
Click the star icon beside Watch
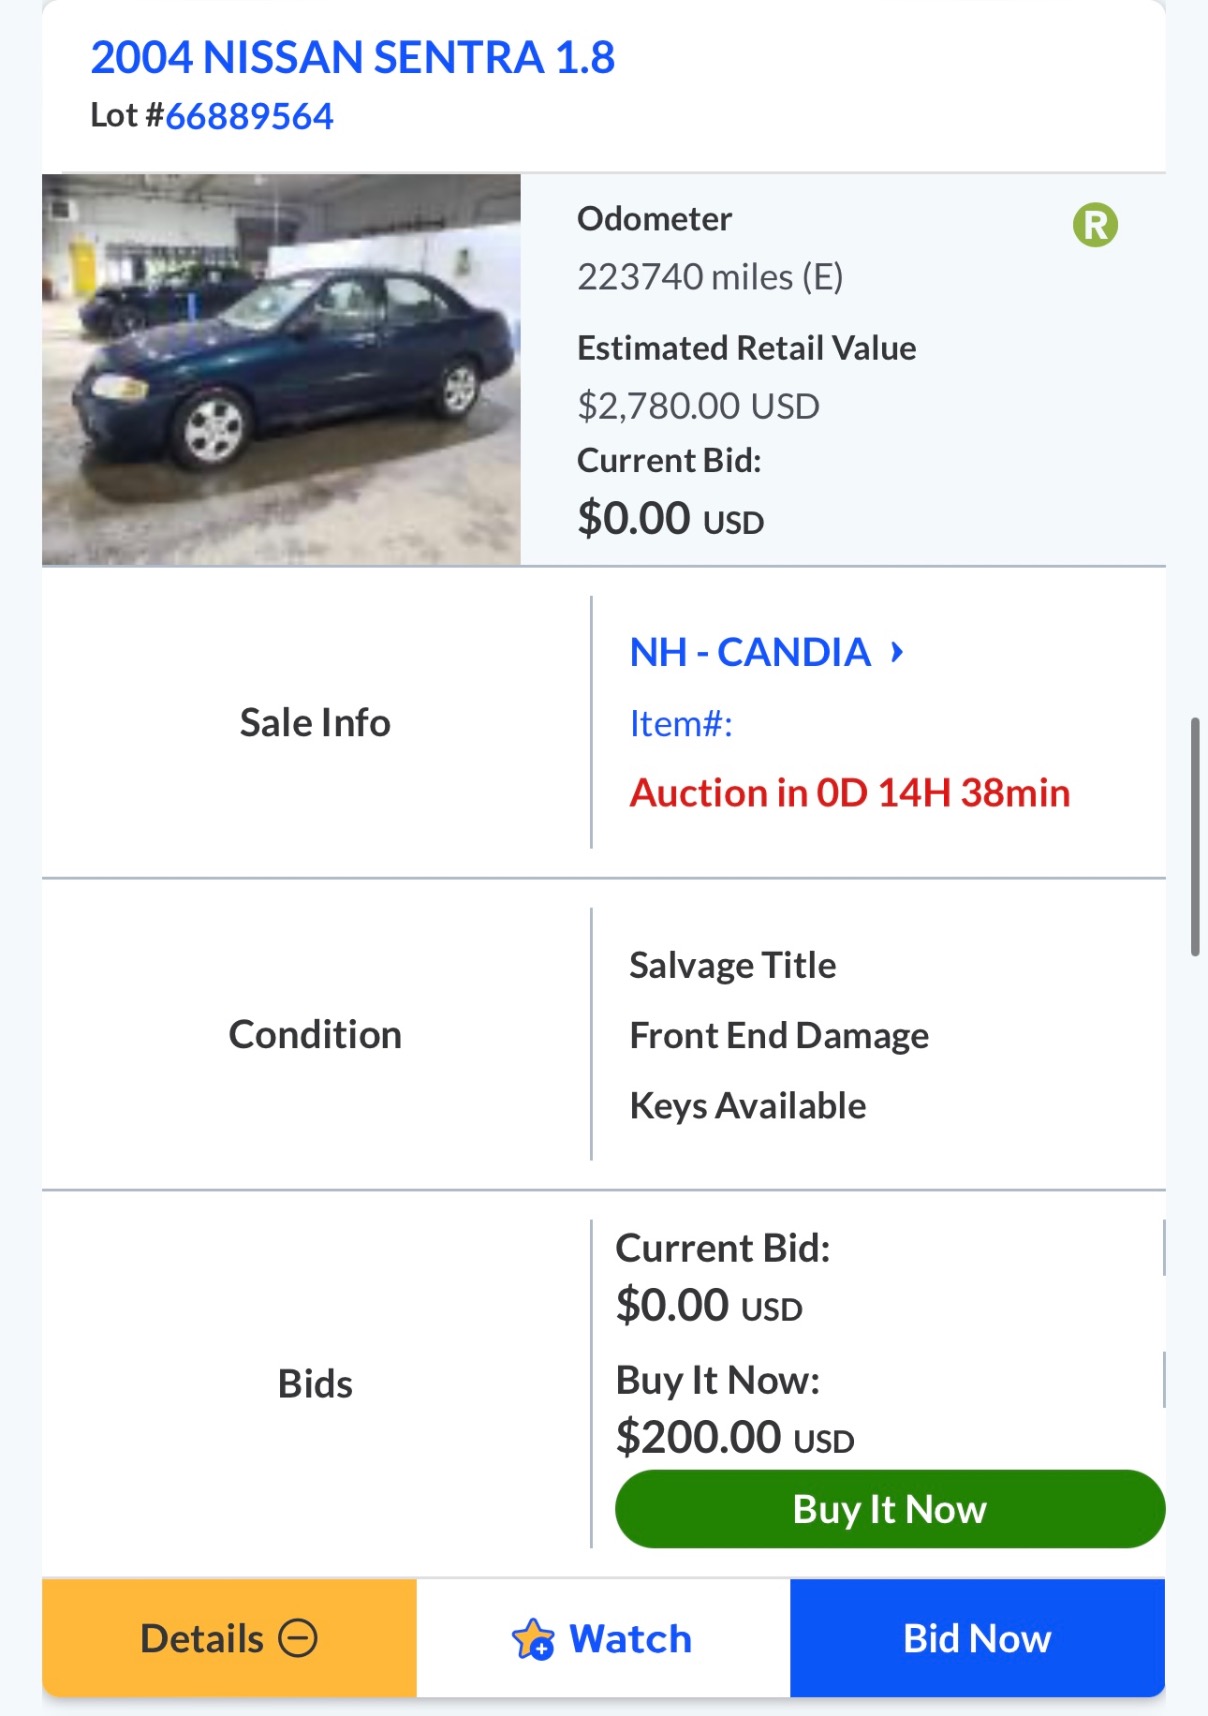[x=533, y=1639]
